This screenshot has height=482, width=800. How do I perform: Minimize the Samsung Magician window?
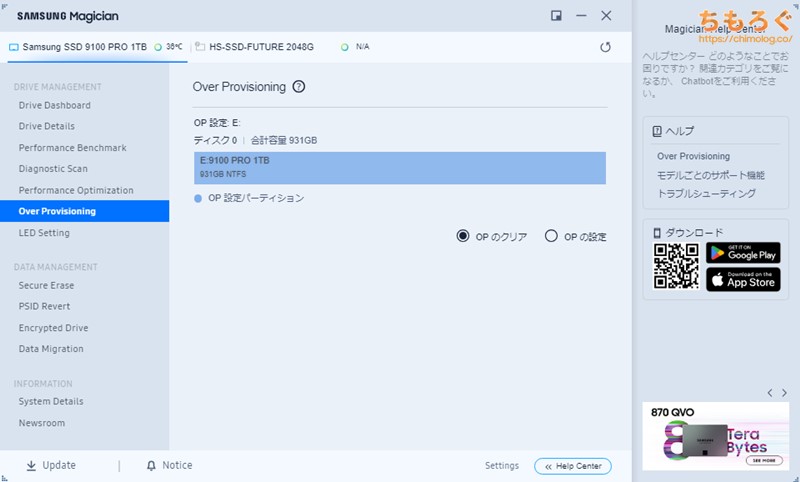click(x=581, y=16)
